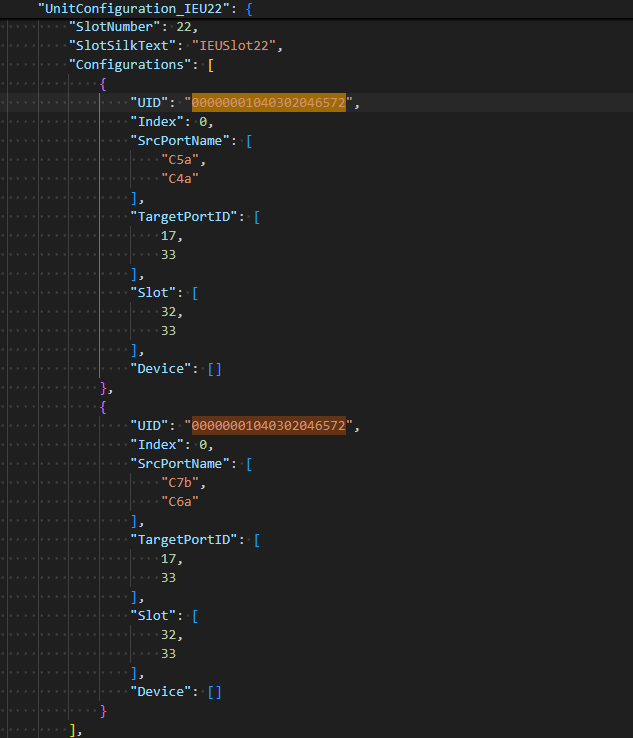Click the "SlotSilkText" key
The image size is (633, 738).
(118, 46)
